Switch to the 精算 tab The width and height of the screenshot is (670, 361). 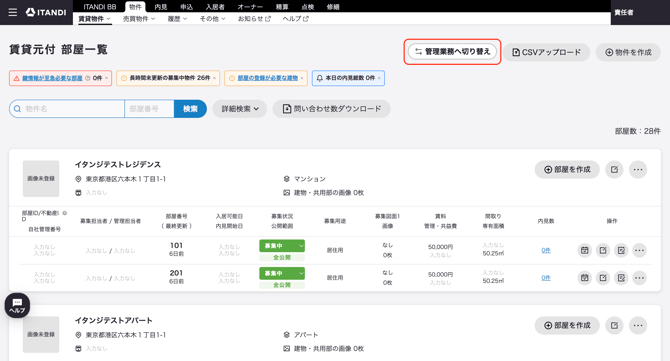(282, 7)
